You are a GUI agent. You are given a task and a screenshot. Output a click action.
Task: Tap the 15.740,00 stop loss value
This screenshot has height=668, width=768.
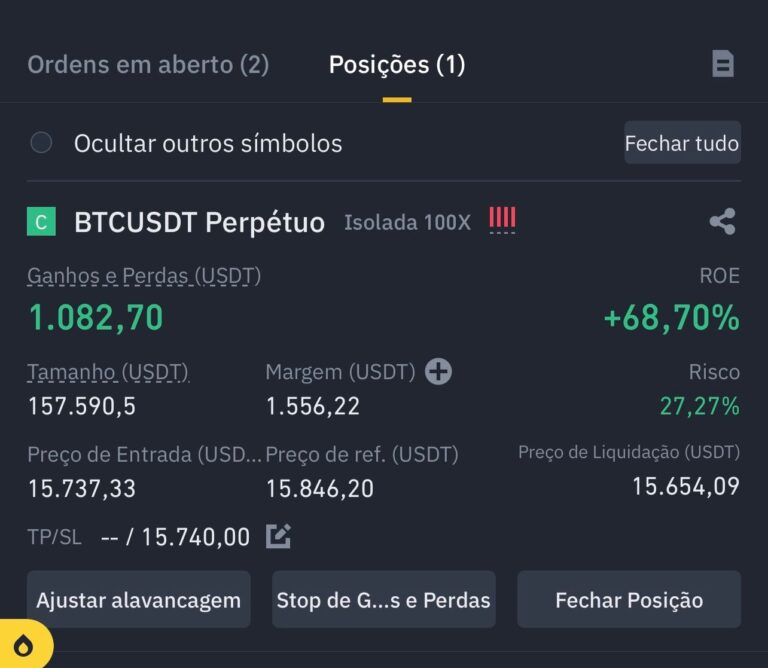click(196, 537)
